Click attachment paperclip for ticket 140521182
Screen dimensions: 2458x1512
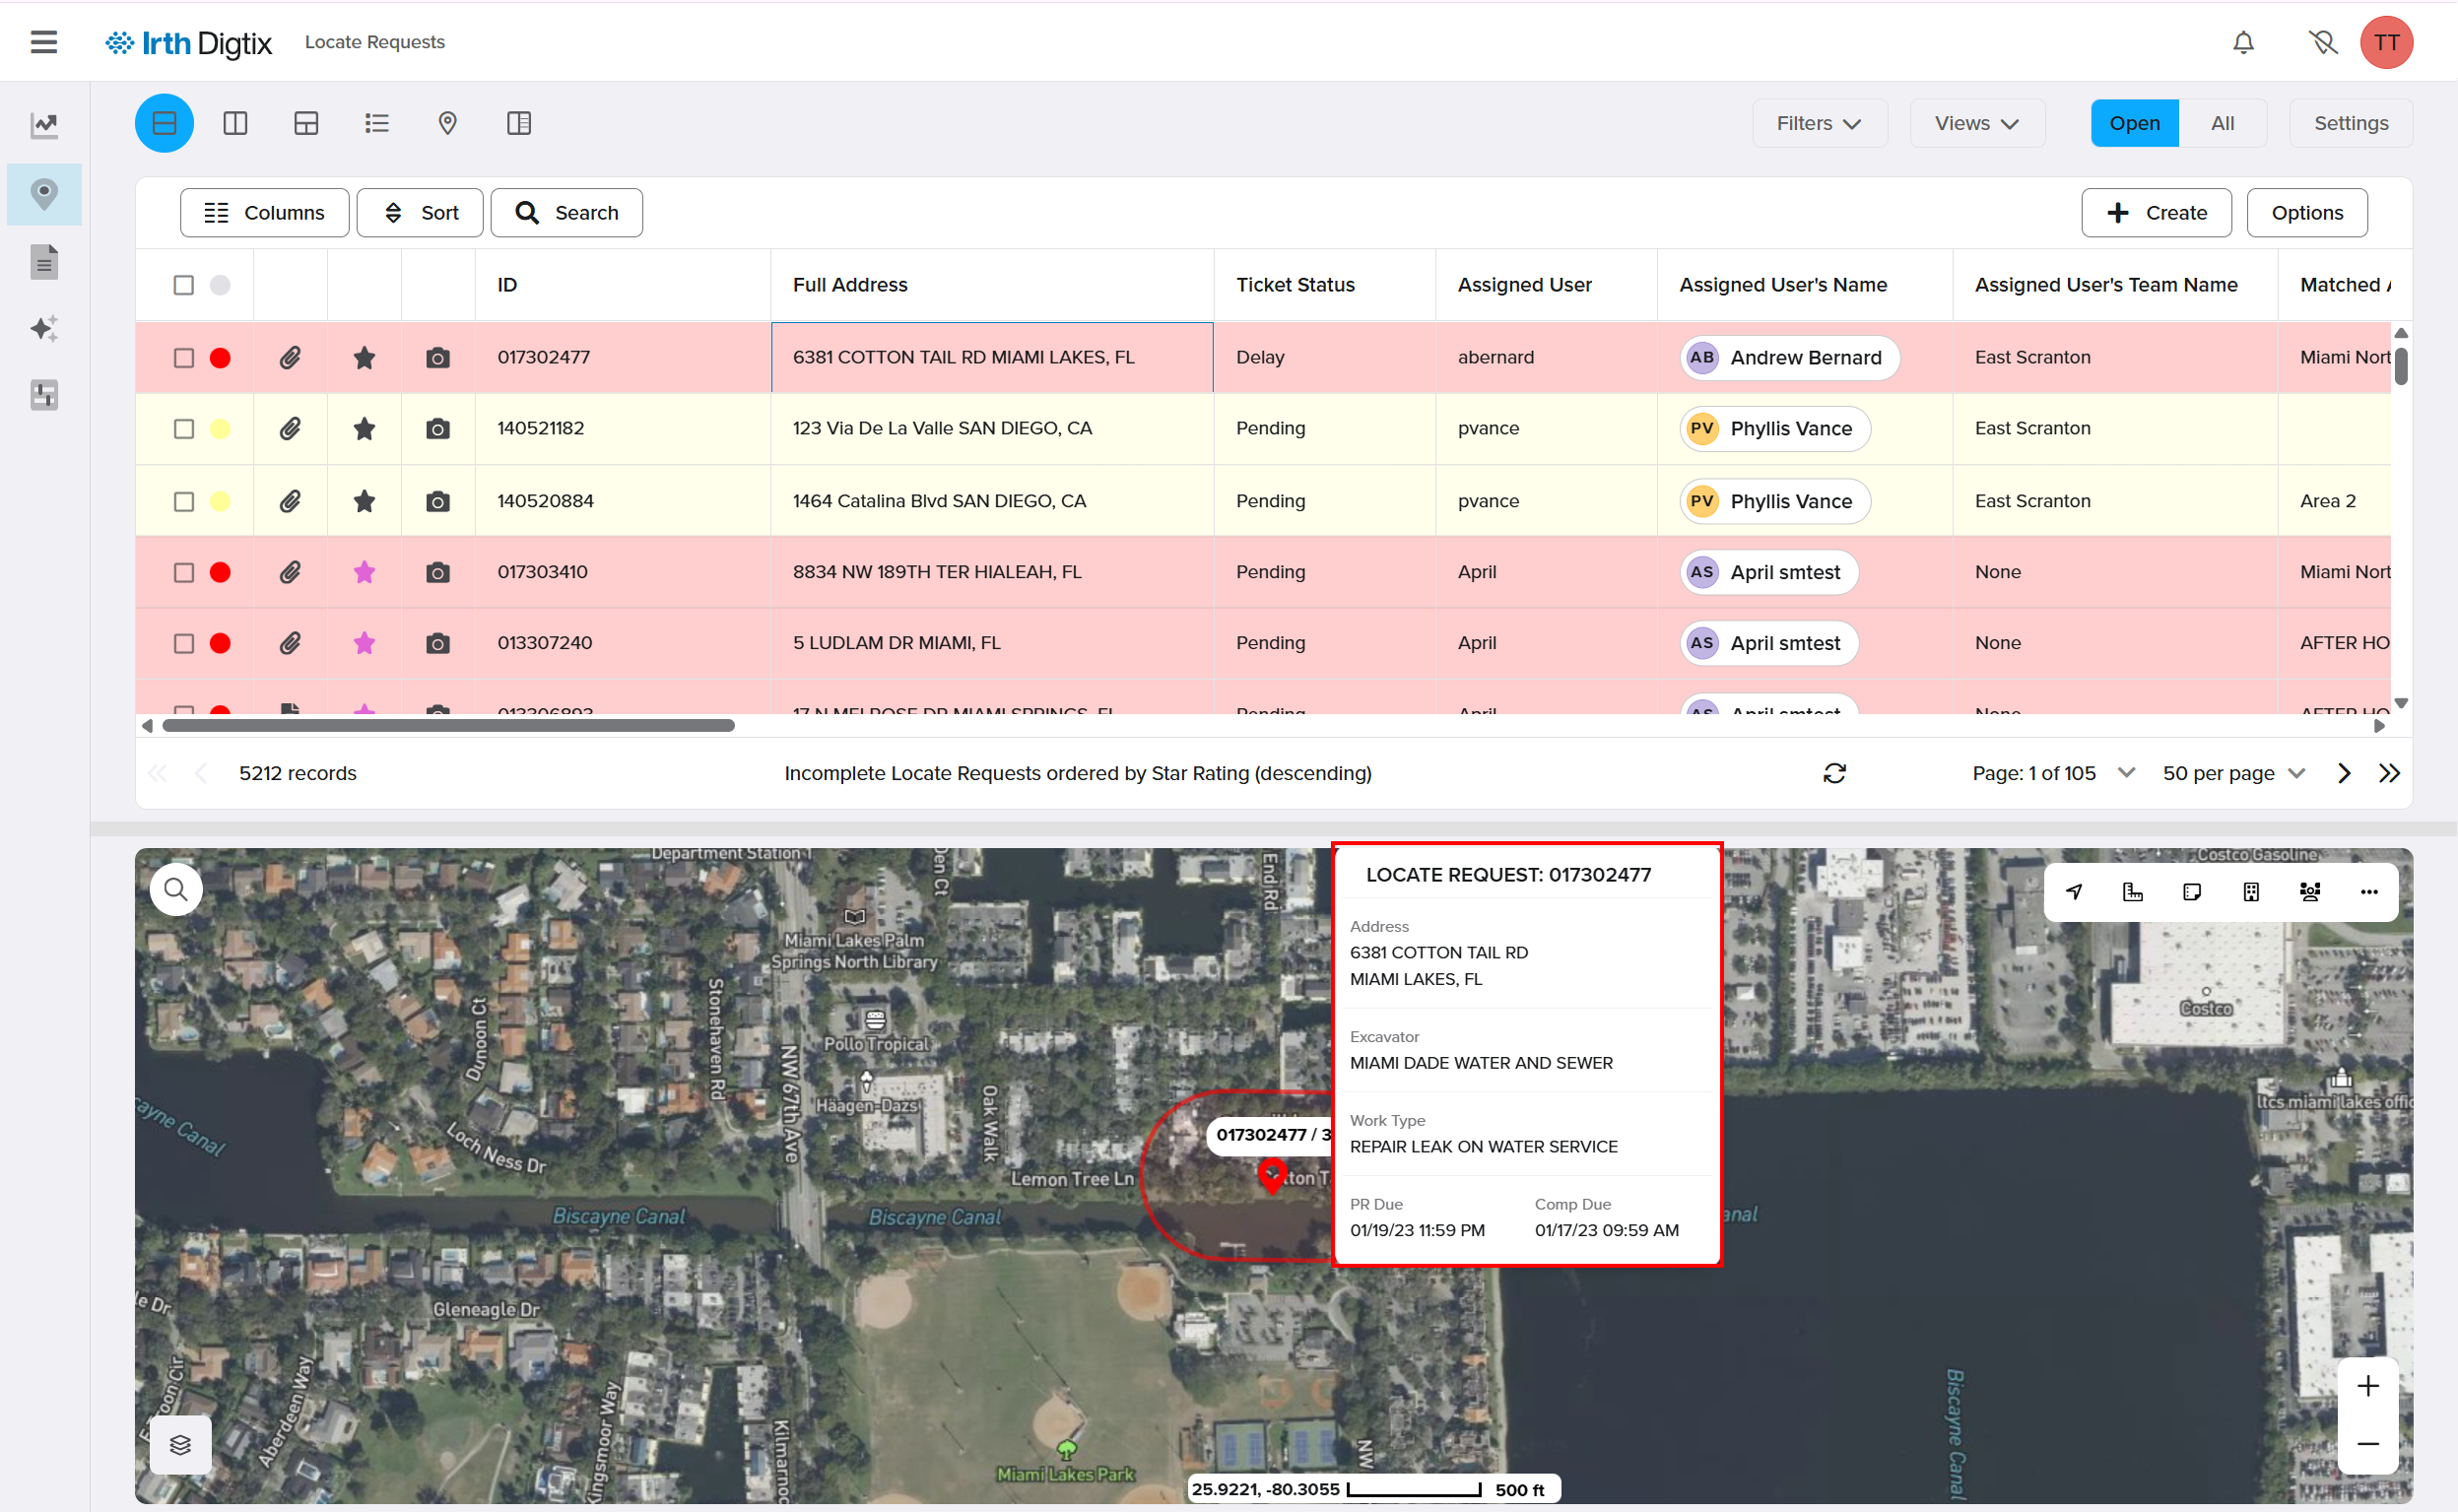click(x=290, y=428)
